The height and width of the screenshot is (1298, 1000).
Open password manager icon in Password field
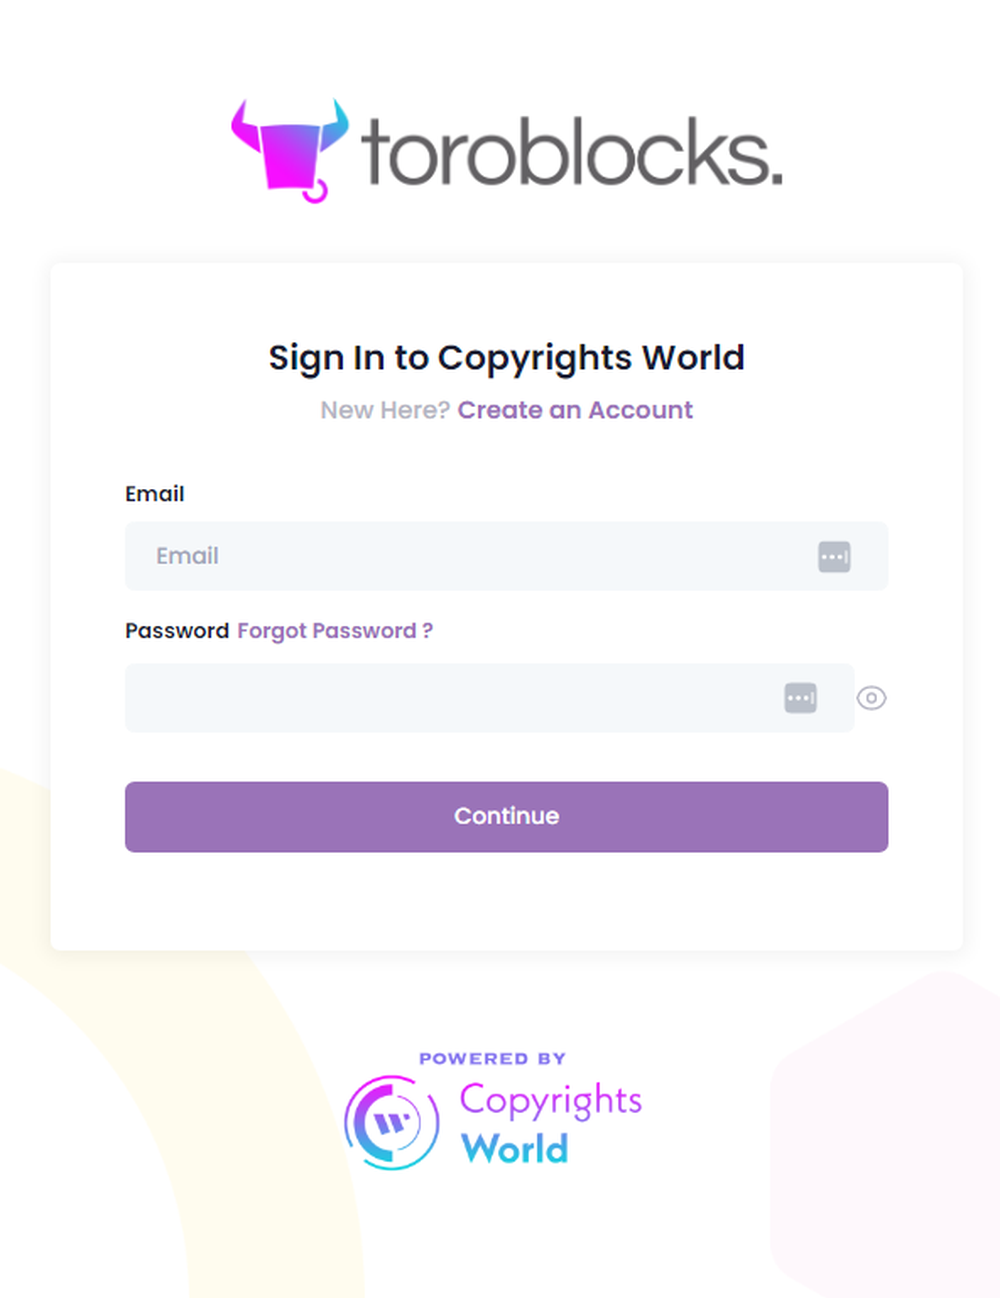point(800,698)
